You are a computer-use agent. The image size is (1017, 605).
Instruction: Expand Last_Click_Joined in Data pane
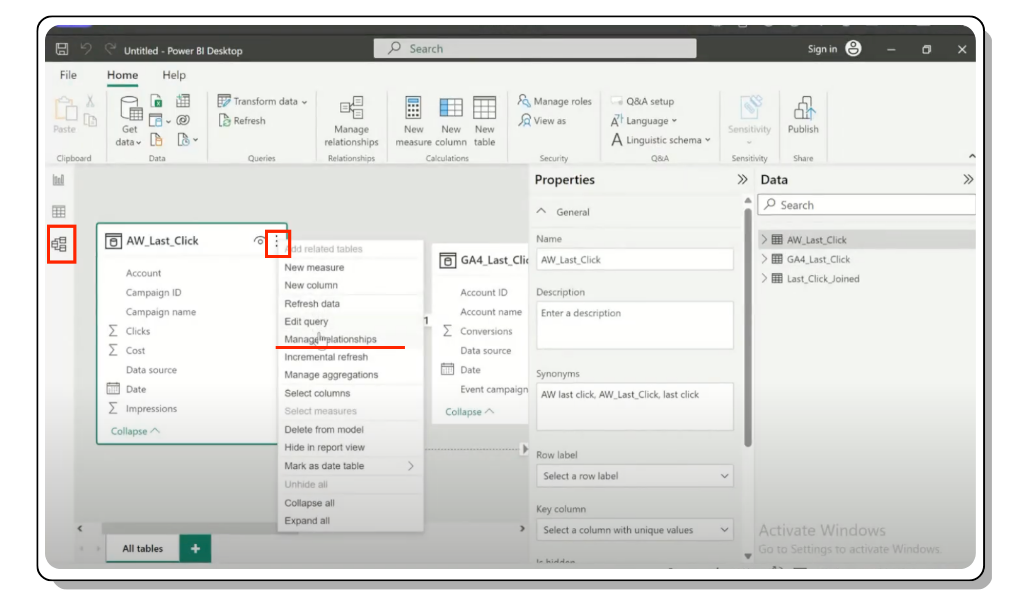click(x=764, y=279)
